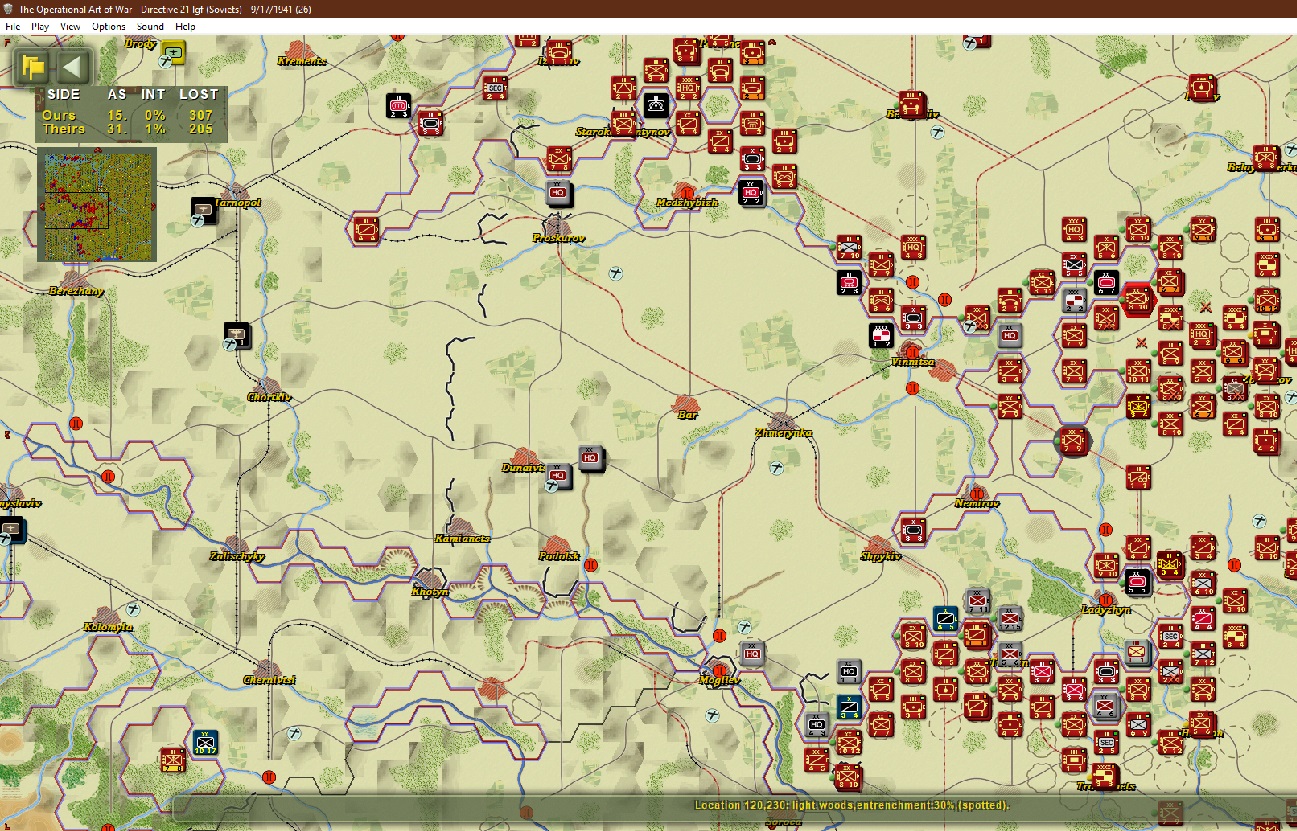Select the red counter on hex west of Proskurov
1297x831 pixels.
coord(365,229)
